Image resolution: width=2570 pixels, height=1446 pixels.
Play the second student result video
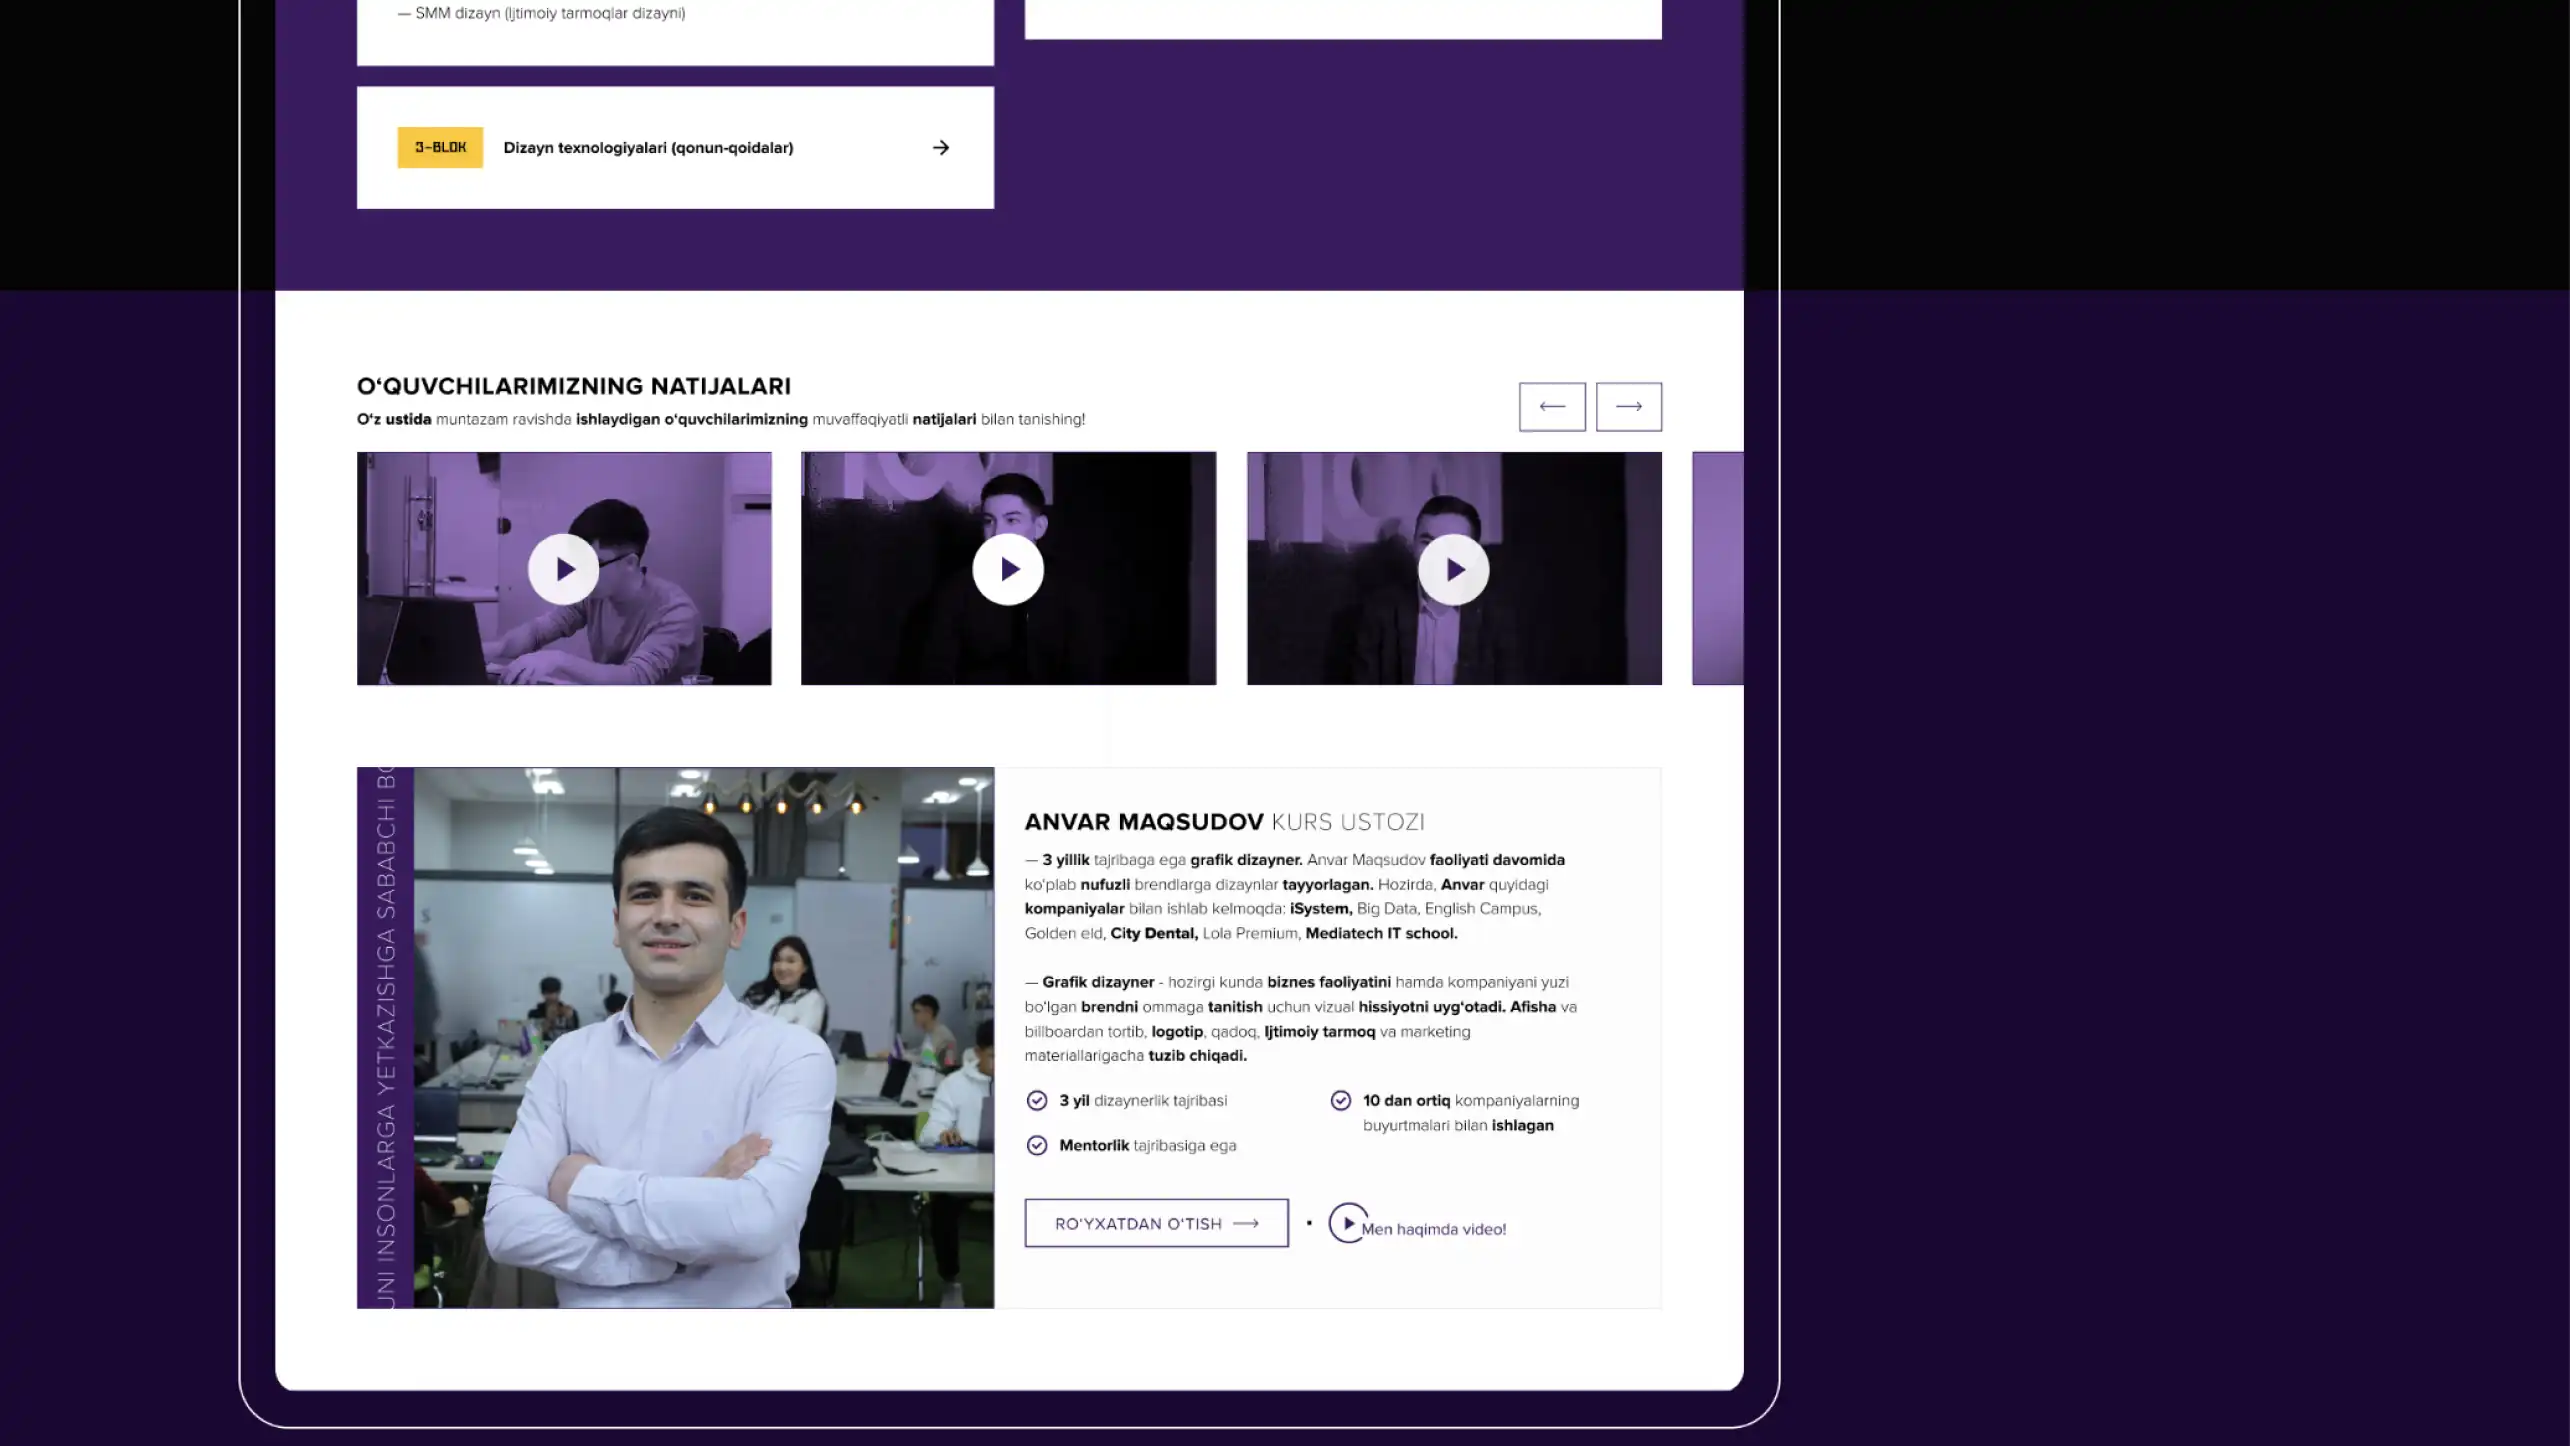click(x=1008, y=569)
